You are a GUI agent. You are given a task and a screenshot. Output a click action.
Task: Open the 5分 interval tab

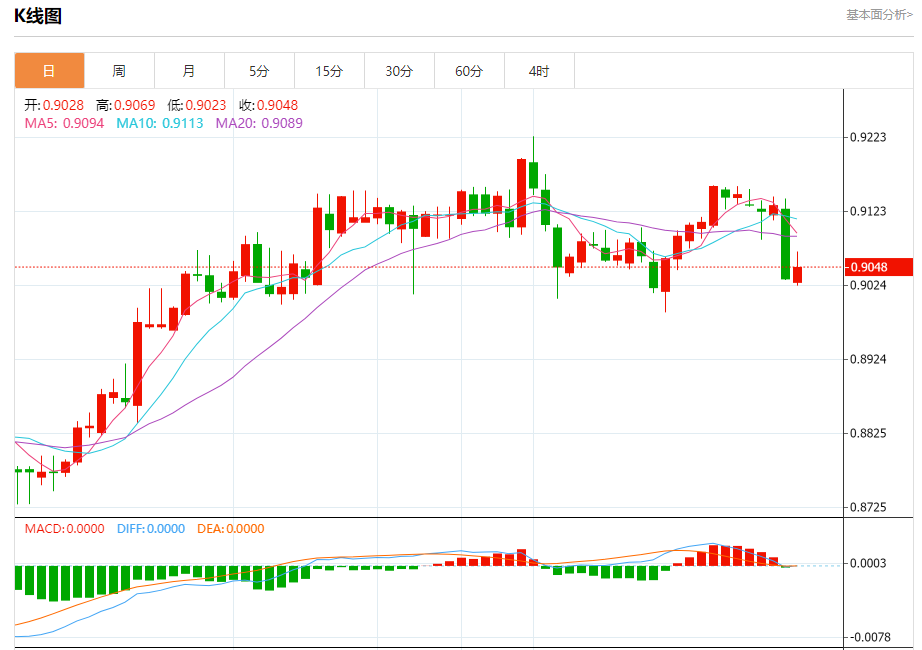[259, 71]
